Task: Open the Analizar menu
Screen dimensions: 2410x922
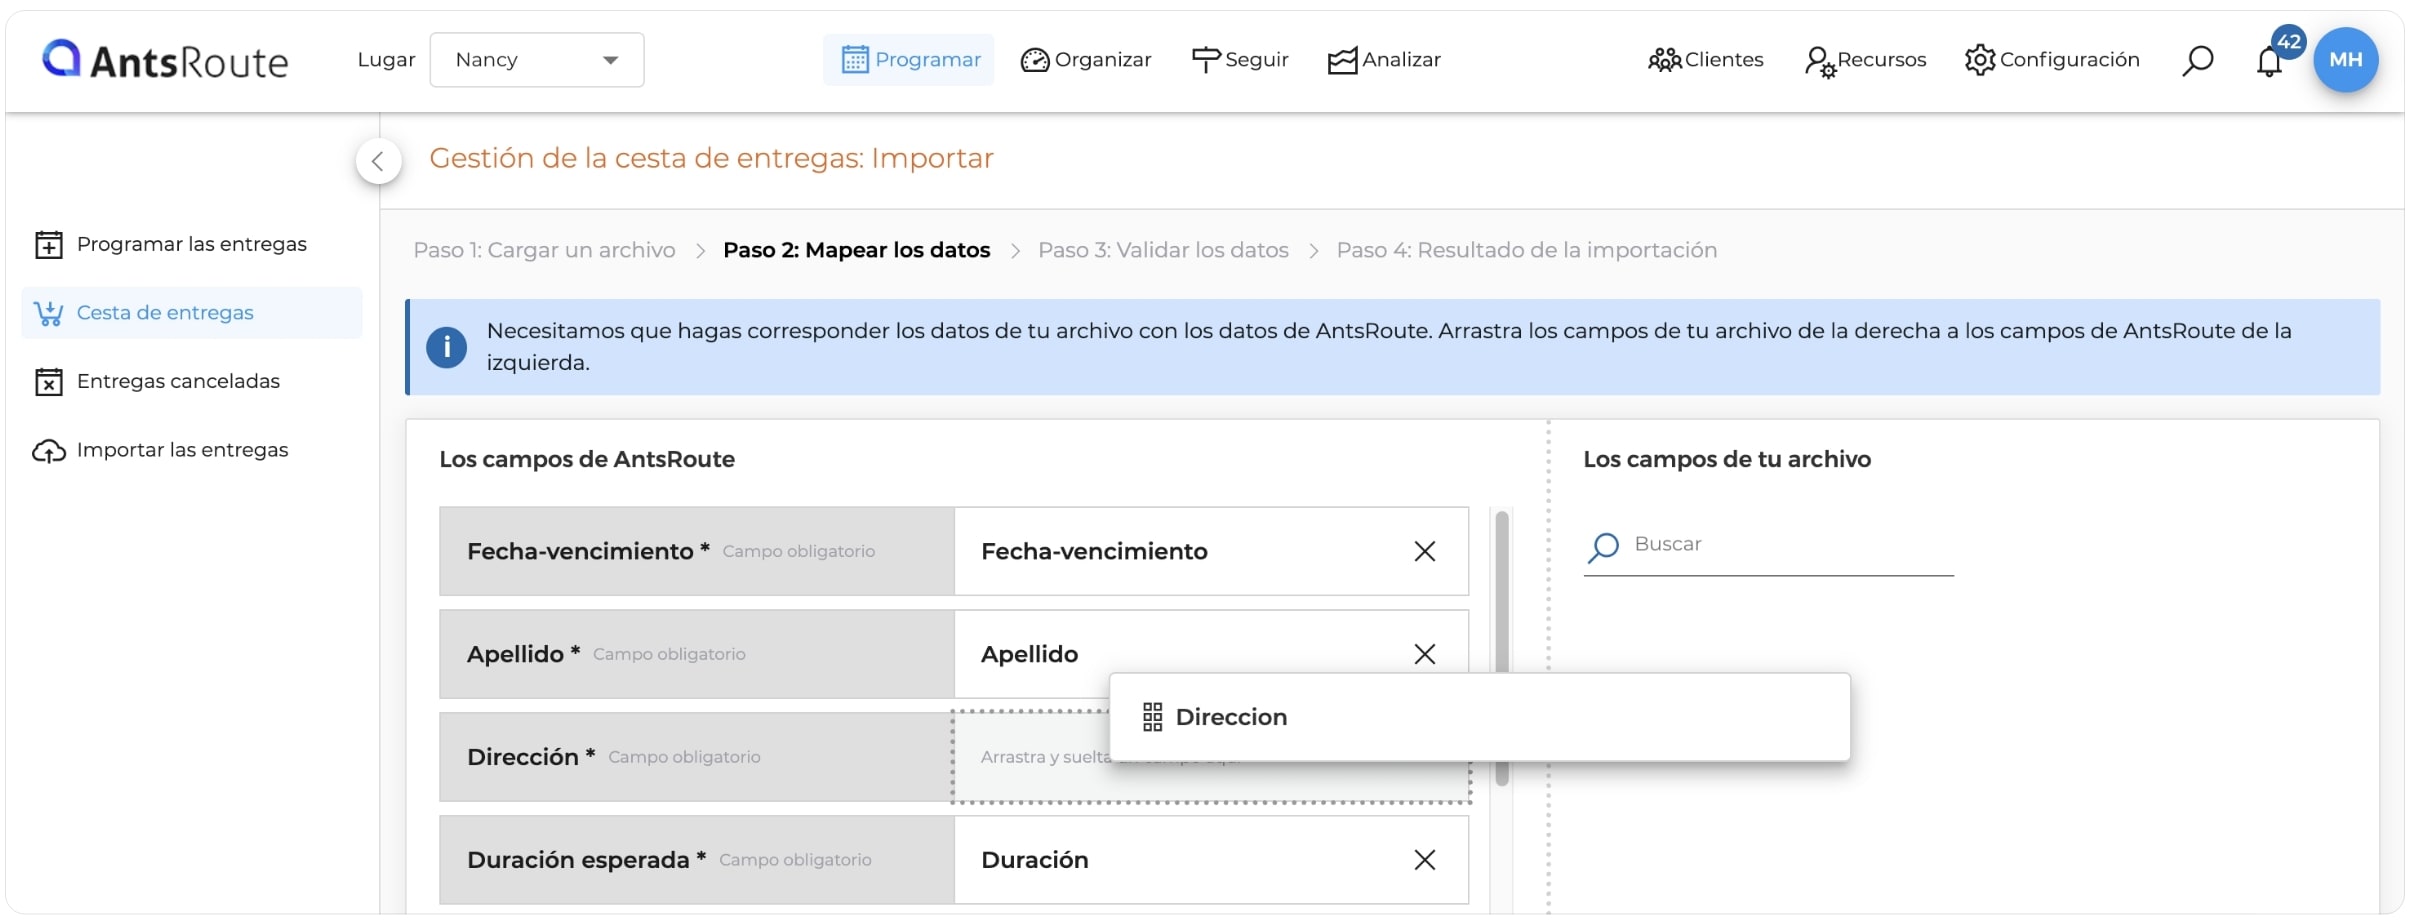Action: [x=1384, y=60]
